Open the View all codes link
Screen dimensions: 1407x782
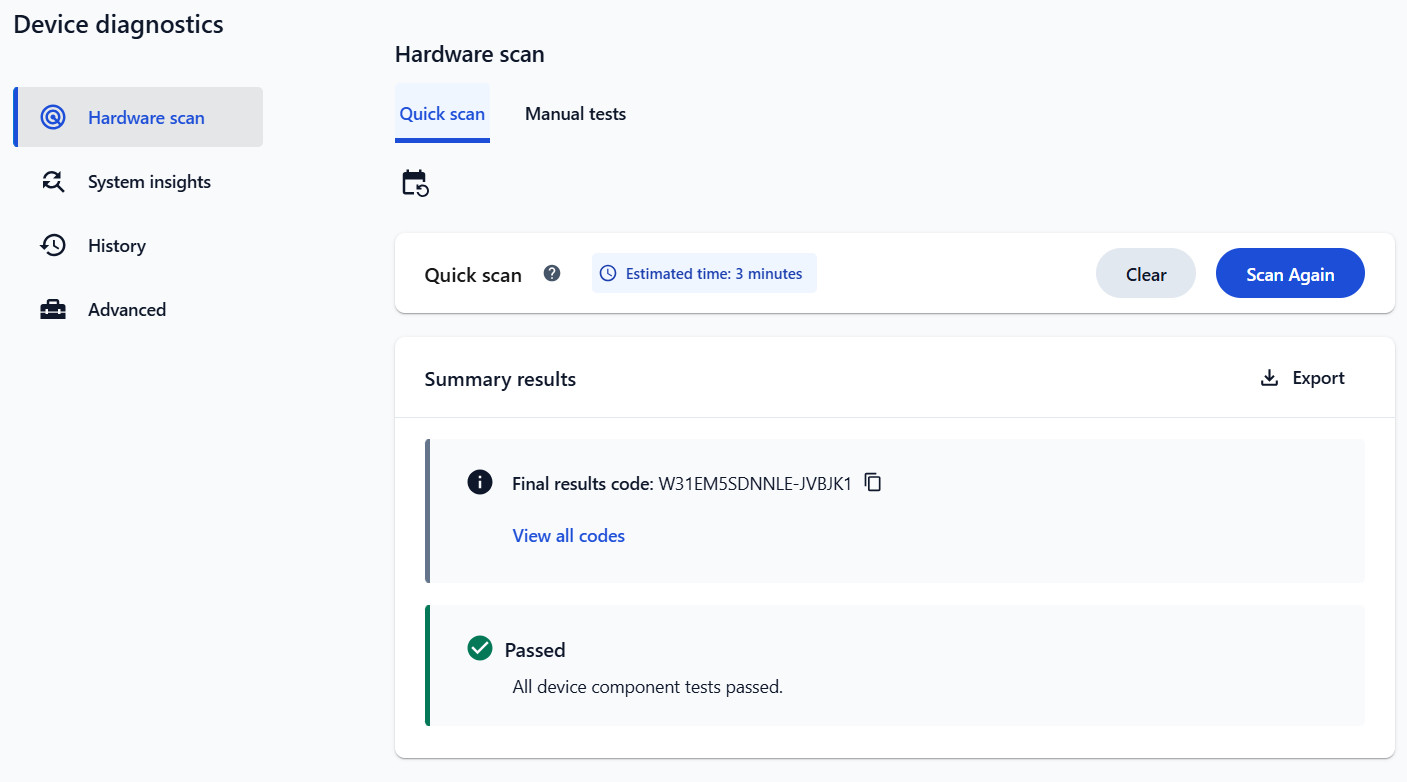click(569, 536)
